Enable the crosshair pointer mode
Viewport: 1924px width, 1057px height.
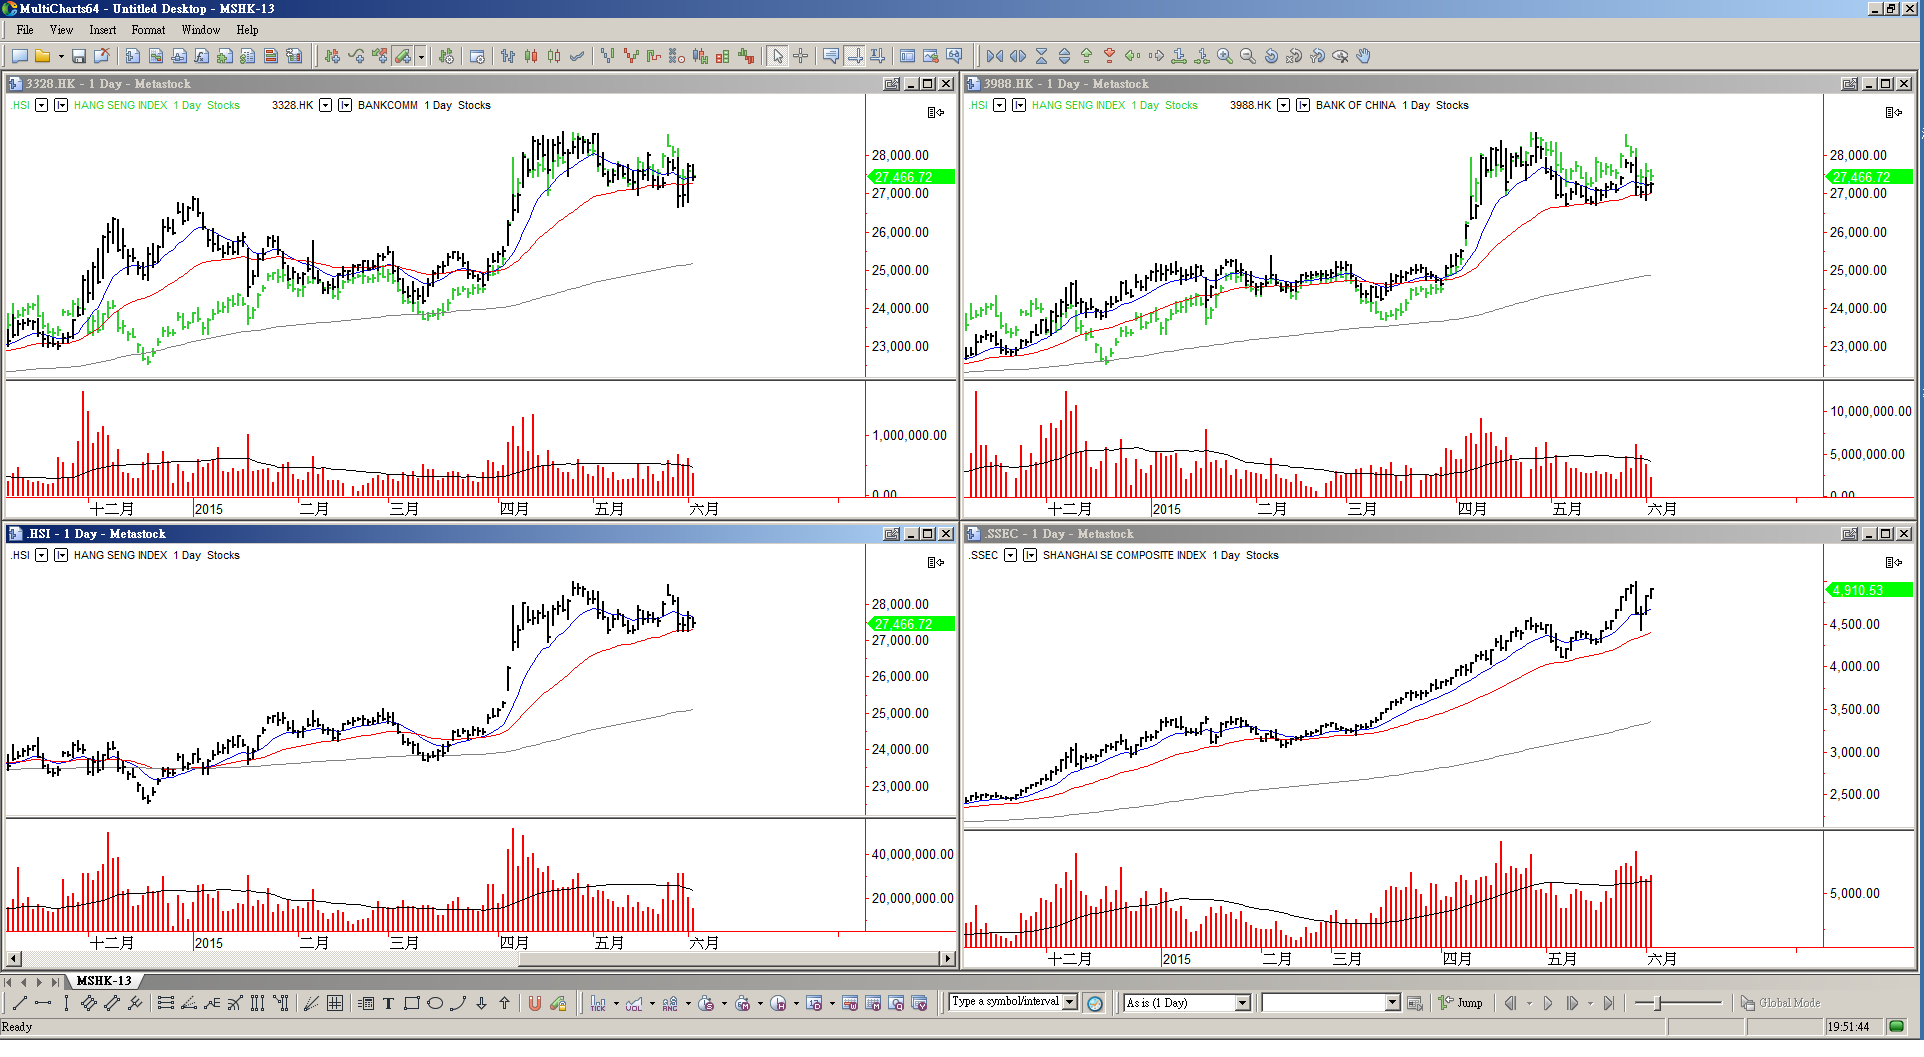click(x=801, y=57)
